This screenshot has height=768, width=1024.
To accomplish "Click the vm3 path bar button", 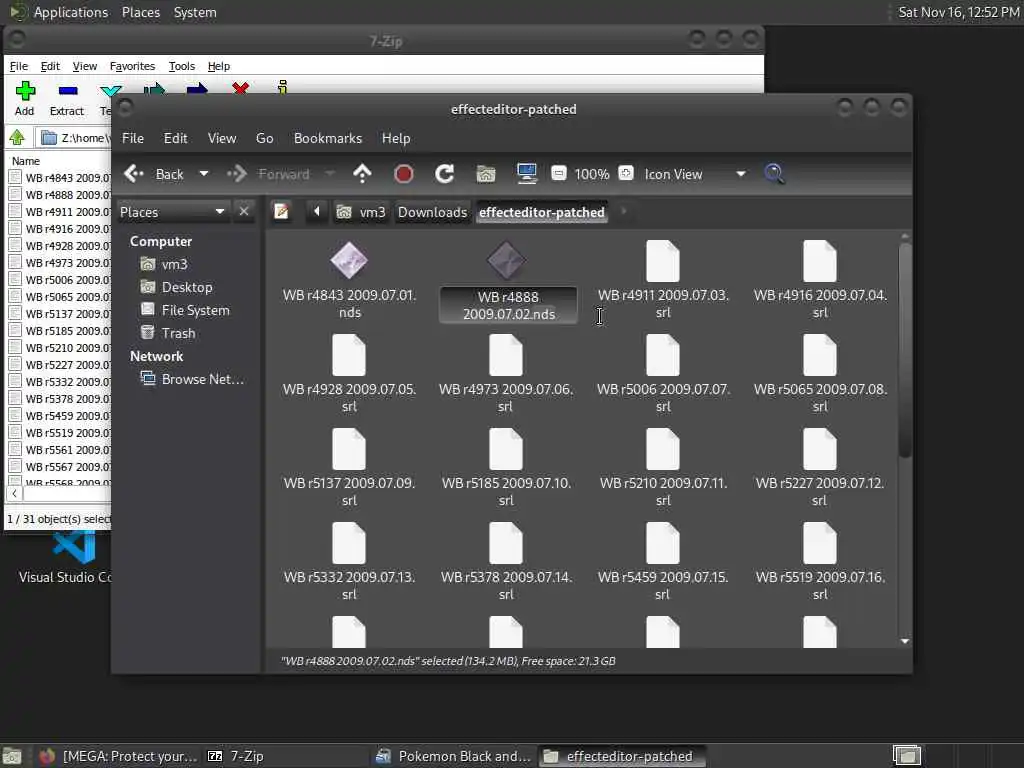I will [361, 212].
